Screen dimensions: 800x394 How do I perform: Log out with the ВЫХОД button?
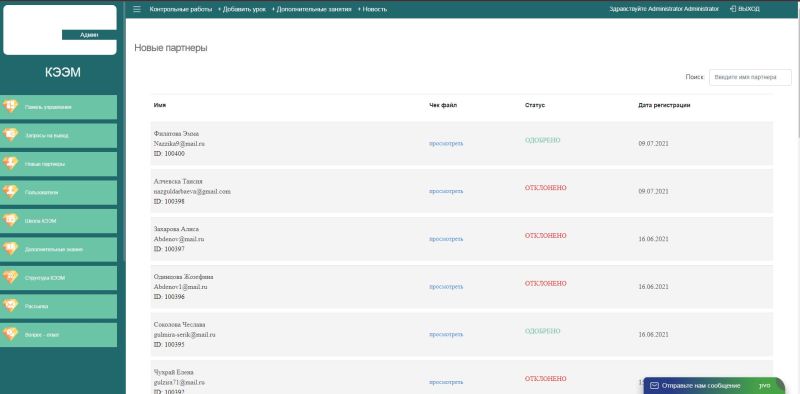(x=745, y=9)
